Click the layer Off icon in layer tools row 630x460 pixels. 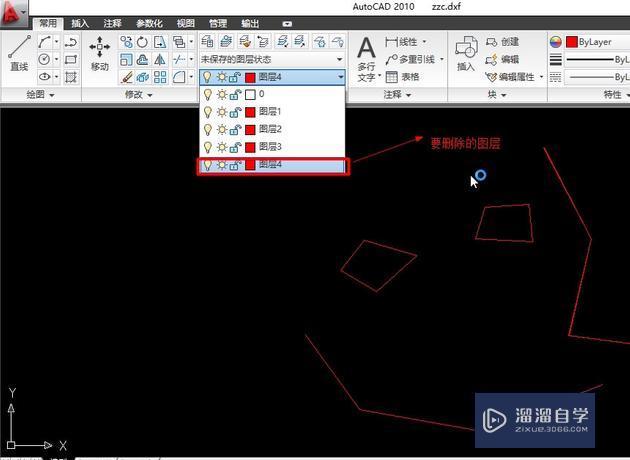pos(338,41)
